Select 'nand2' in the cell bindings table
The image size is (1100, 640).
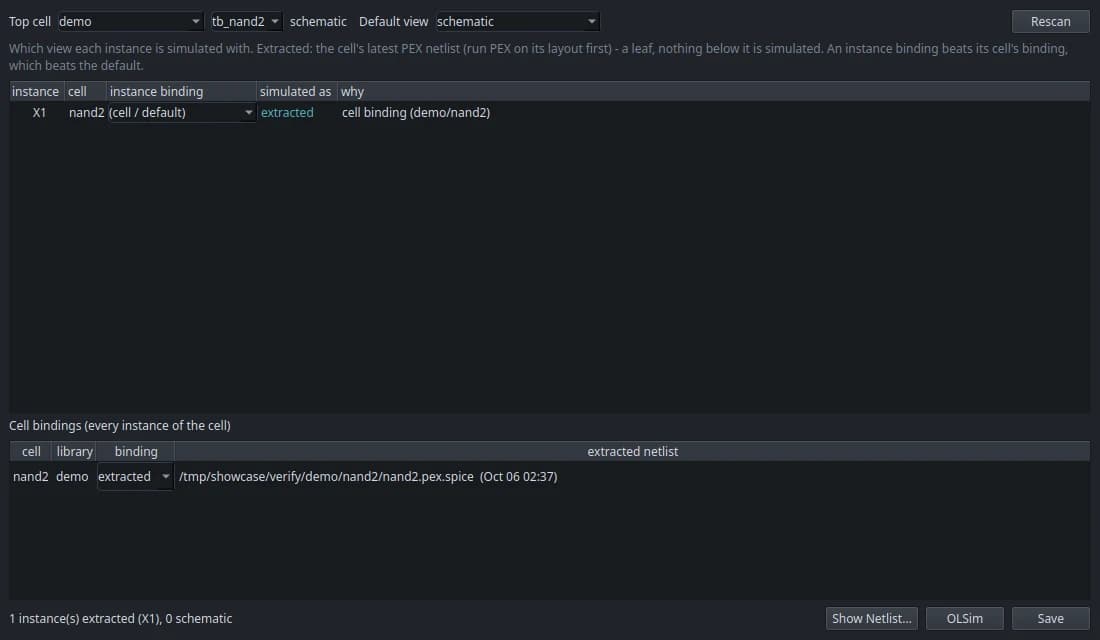click(x=31, y=476)
